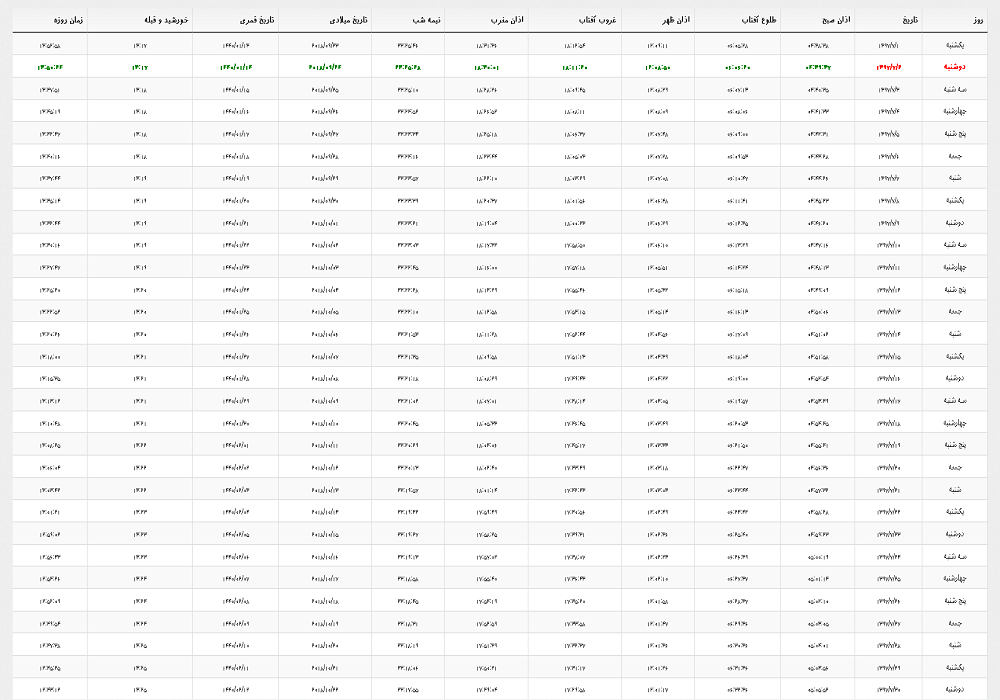Select green غروب آفتاب time in highlighted row
1000x700 pixels.
click(x=575, y=67)
